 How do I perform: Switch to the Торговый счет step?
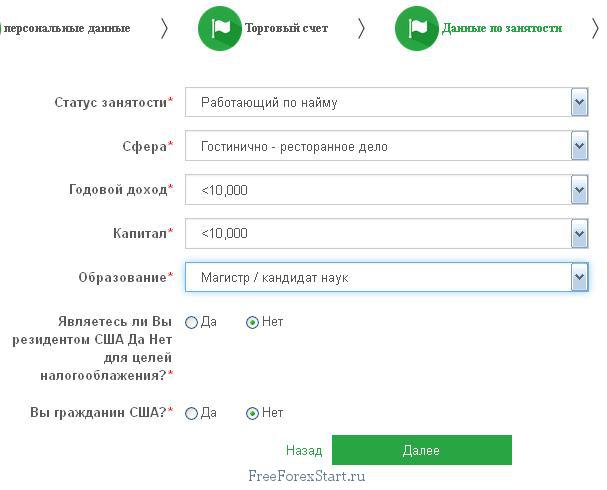tap(286, 28)
